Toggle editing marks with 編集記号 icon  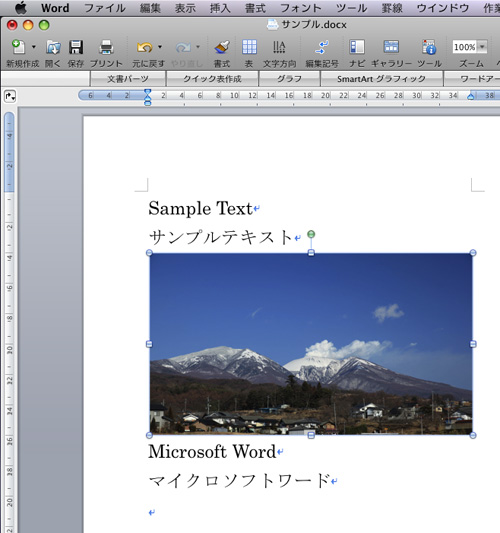(x=322, y=47)
